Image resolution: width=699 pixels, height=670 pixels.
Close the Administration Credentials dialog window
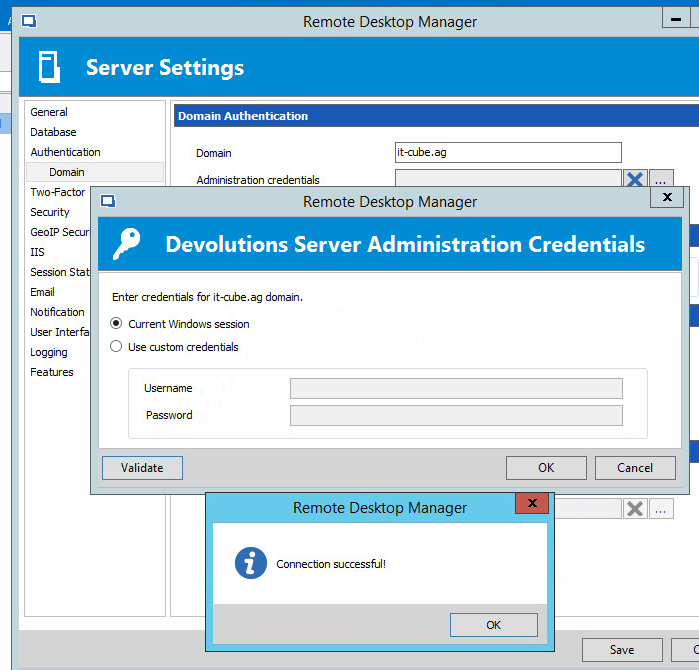coord(667,197)
